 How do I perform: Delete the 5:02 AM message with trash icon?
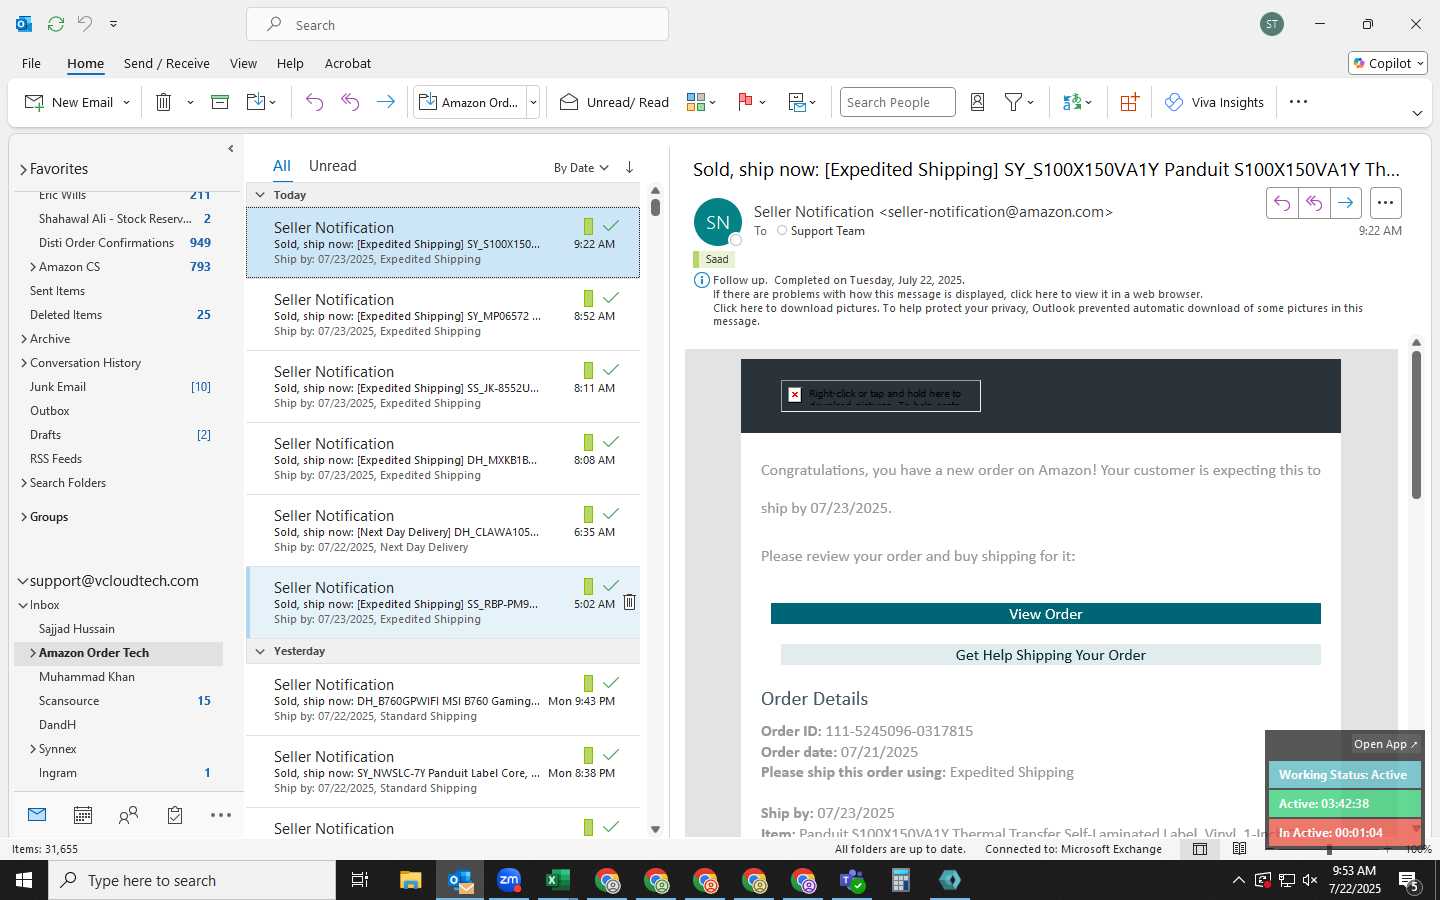[629, 602]
